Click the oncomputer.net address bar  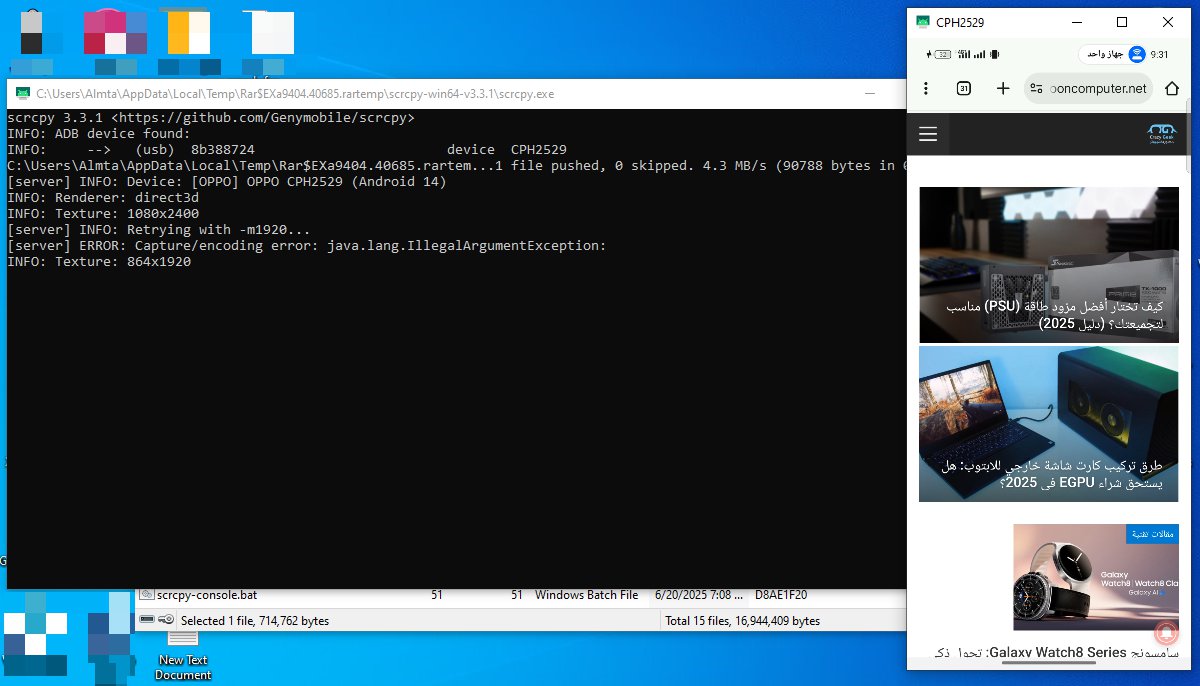(1097, 88)
